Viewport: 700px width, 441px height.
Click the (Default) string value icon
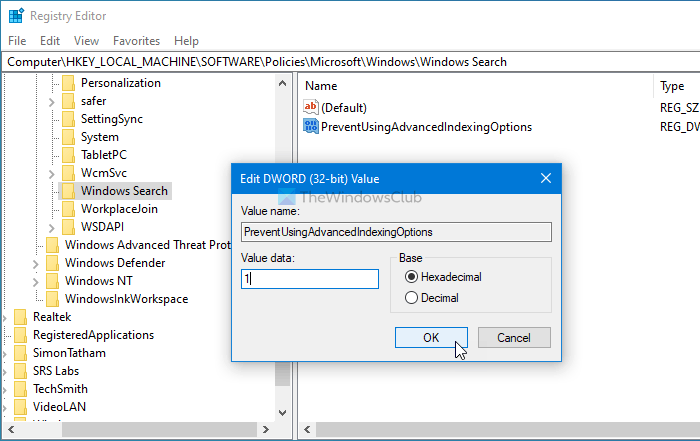tap(311, 107)
